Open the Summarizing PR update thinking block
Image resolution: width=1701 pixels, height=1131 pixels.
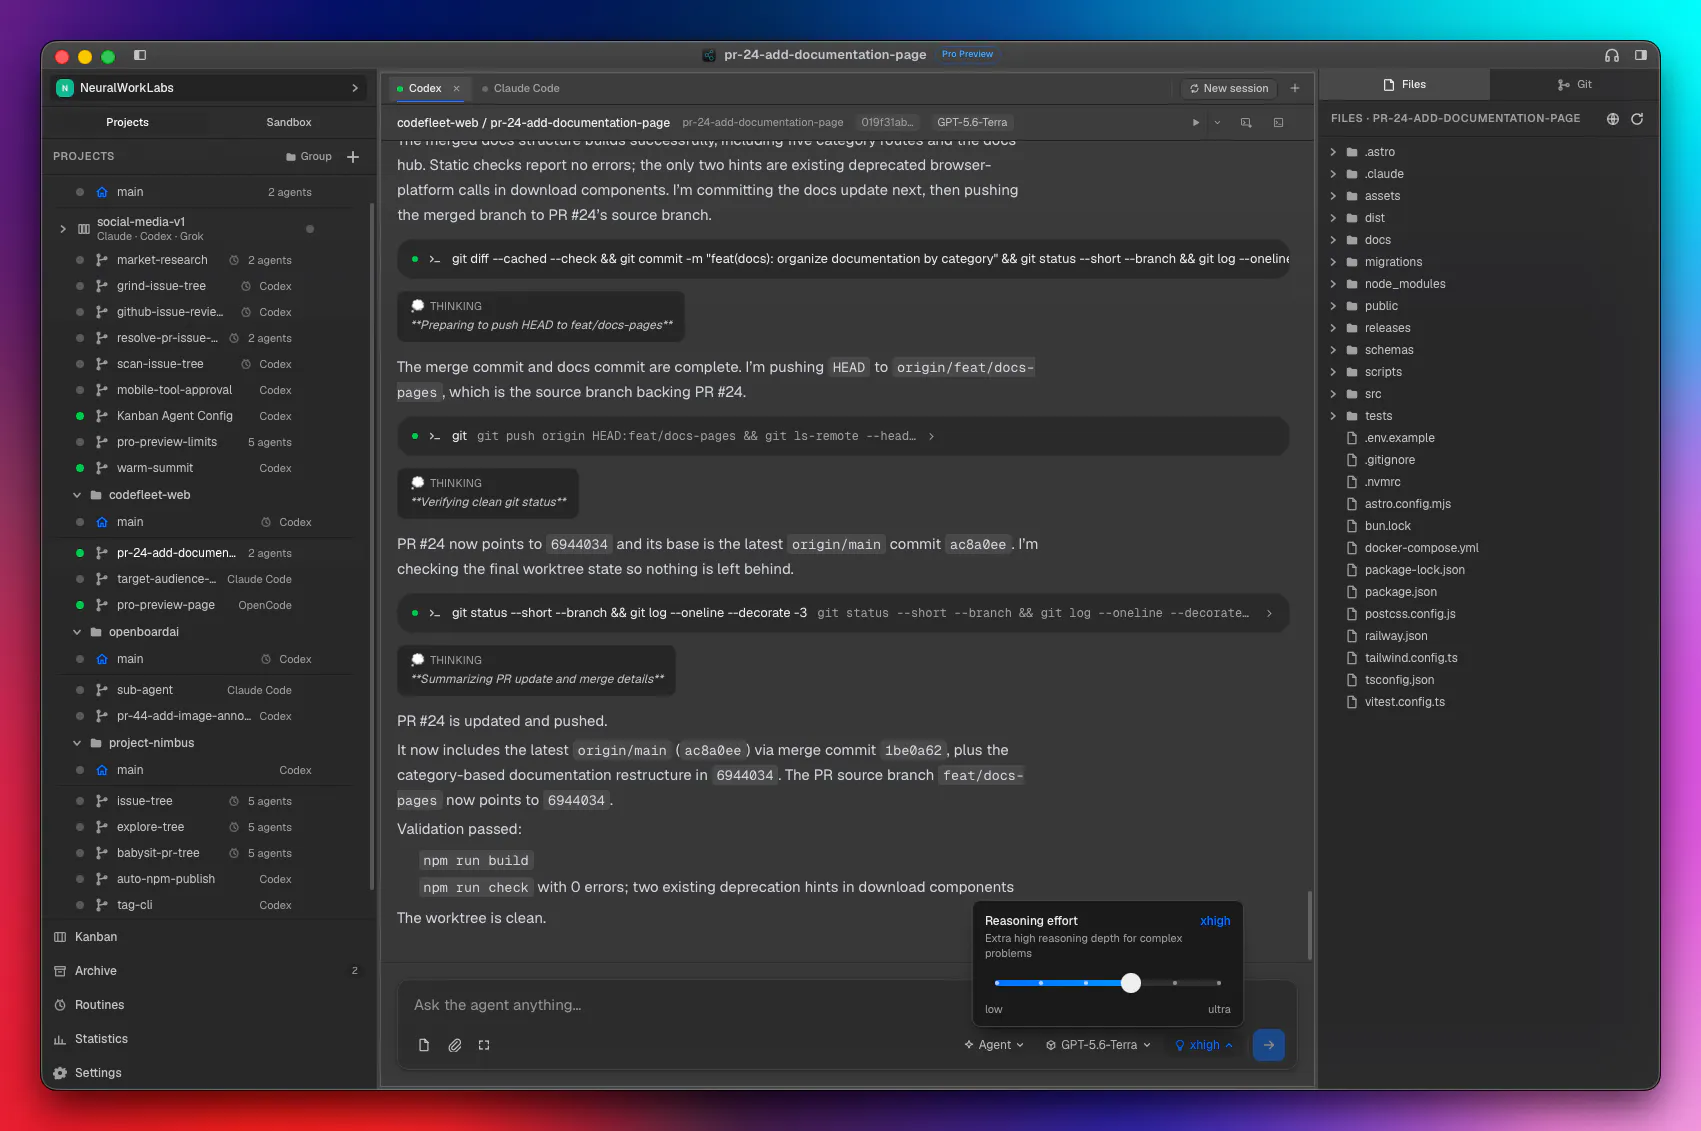point(537,670)
